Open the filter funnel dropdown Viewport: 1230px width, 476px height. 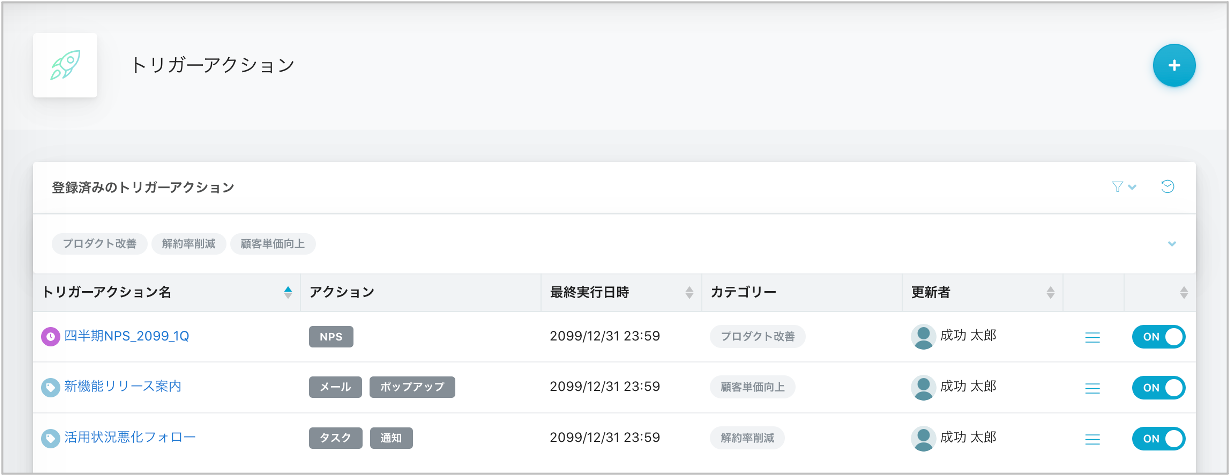click(x=1124, y=187)
